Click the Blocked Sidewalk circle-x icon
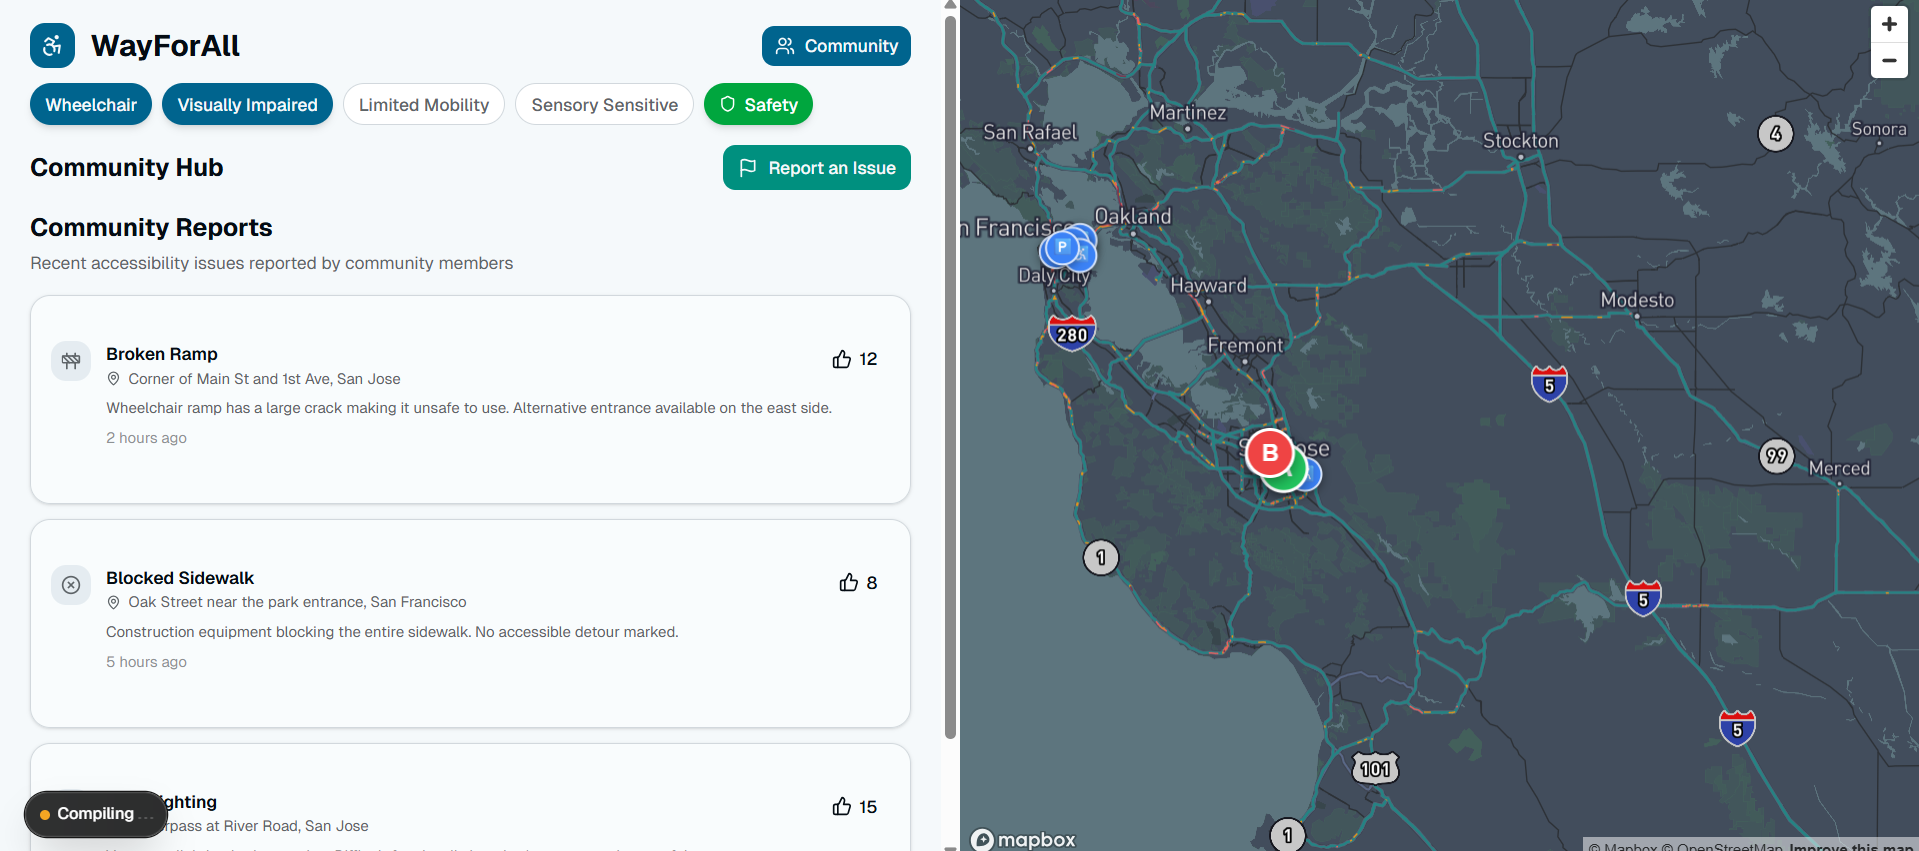The image size is (1919, 851). pyautogui.click(x=71, y=585)
